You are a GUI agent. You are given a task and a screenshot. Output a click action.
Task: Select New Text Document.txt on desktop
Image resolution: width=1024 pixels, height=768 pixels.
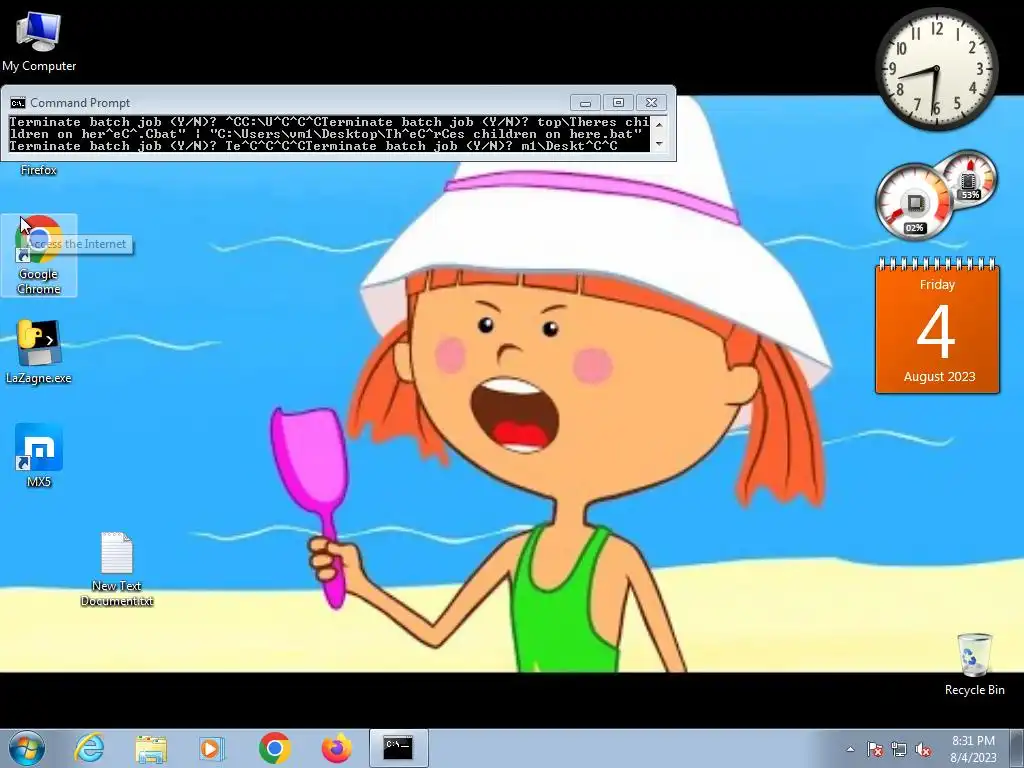117,569
